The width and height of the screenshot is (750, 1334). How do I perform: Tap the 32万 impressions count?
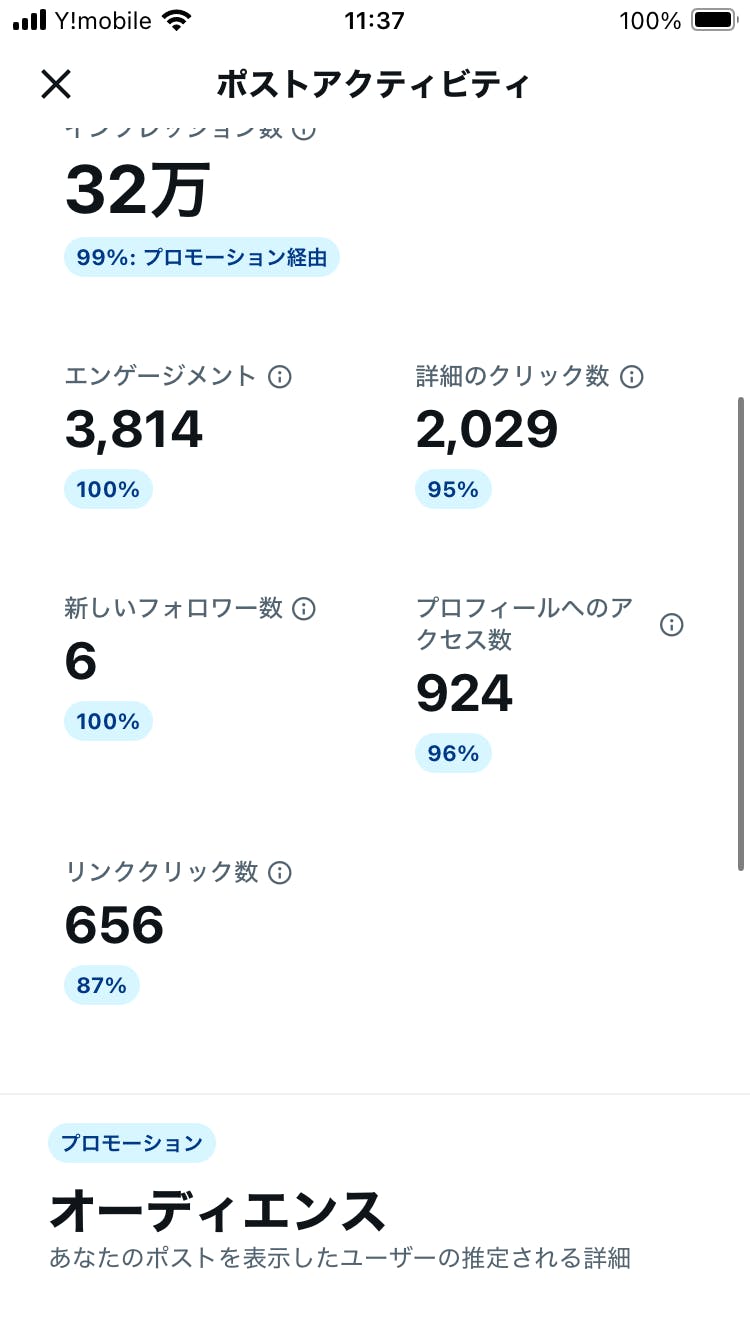137,190
